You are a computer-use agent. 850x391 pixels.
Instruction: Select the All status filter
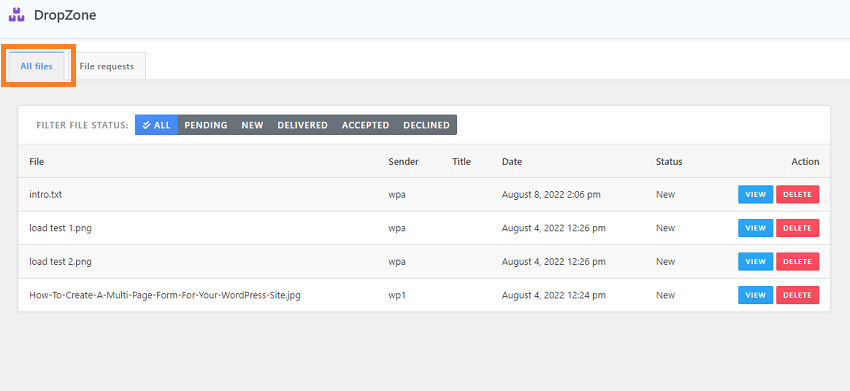click(156, 125)
